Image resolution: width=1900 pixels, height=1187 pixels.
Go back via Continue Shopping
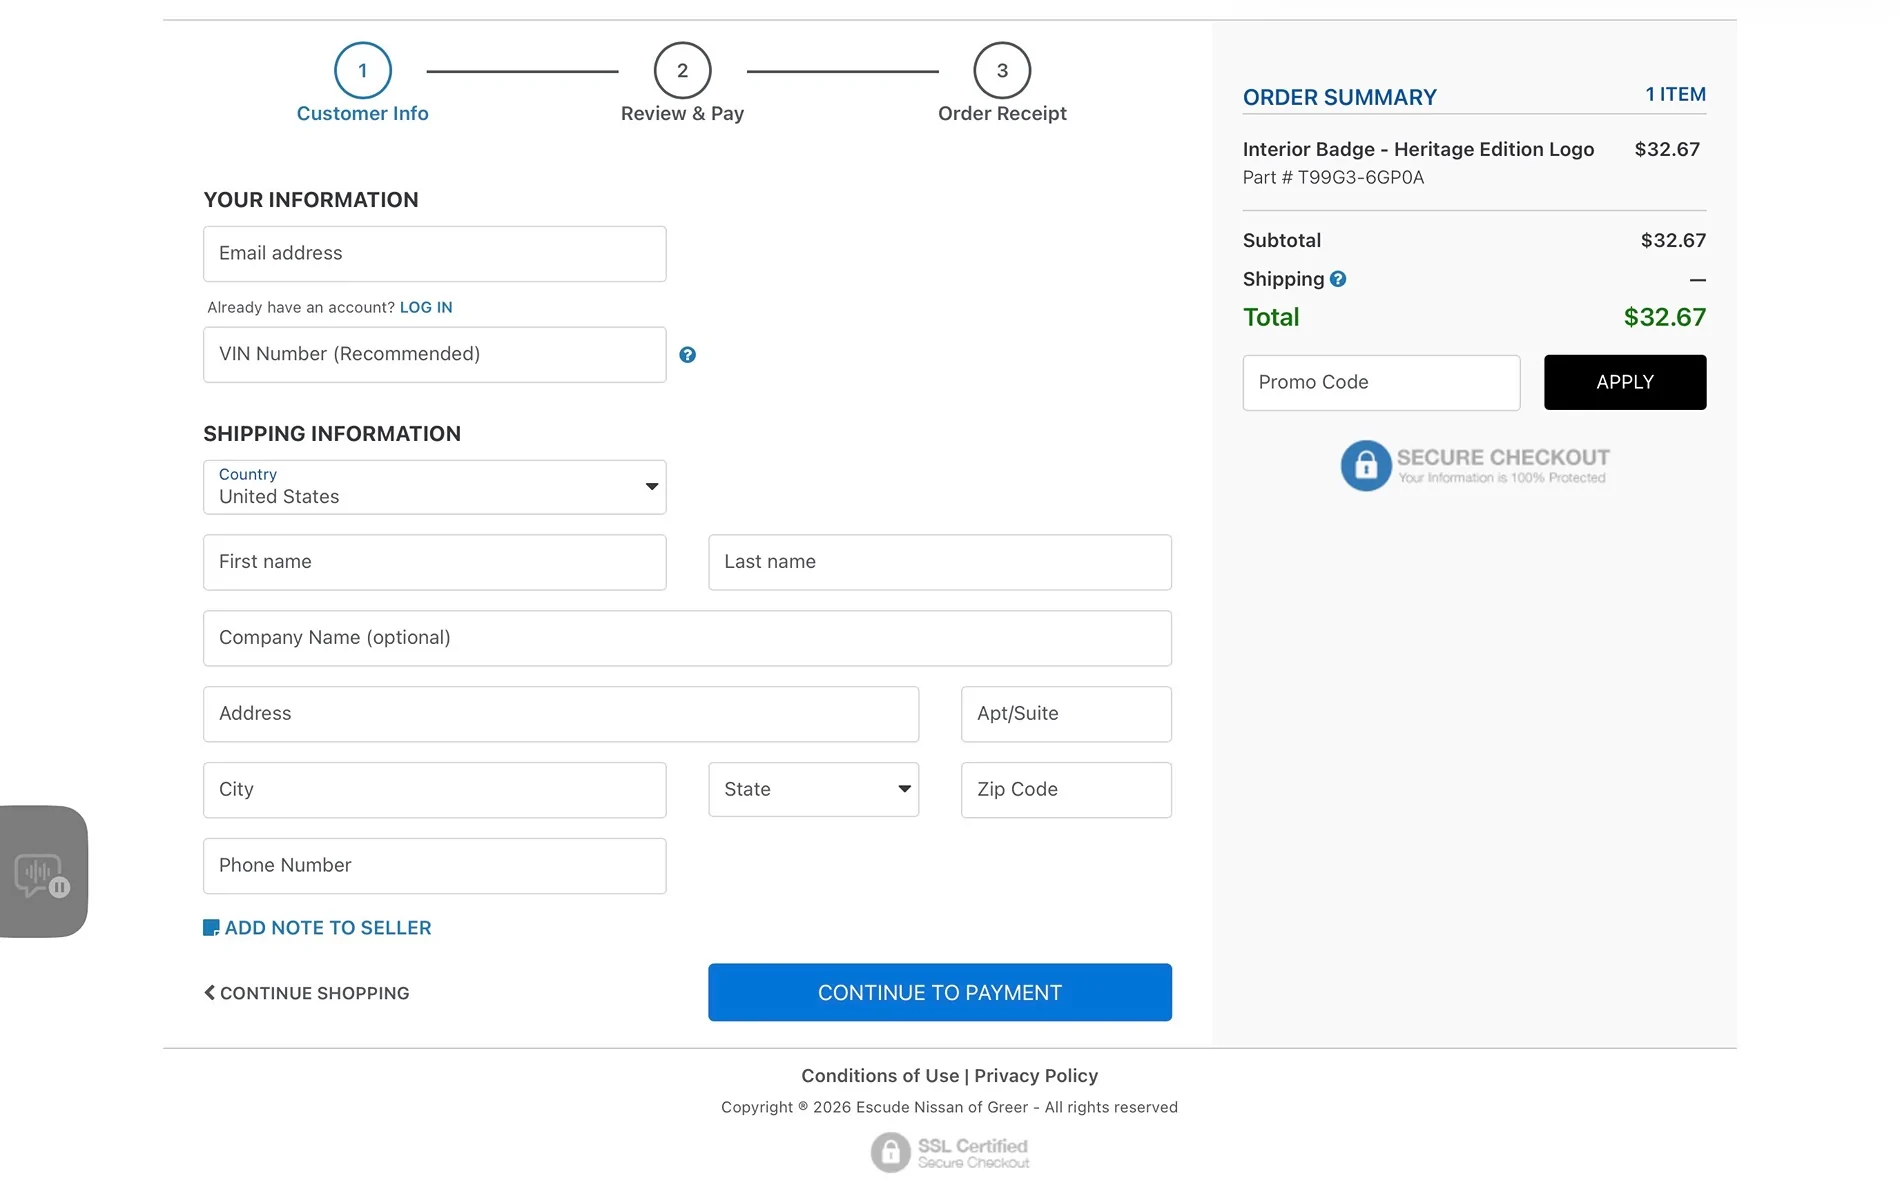point(306,993)
